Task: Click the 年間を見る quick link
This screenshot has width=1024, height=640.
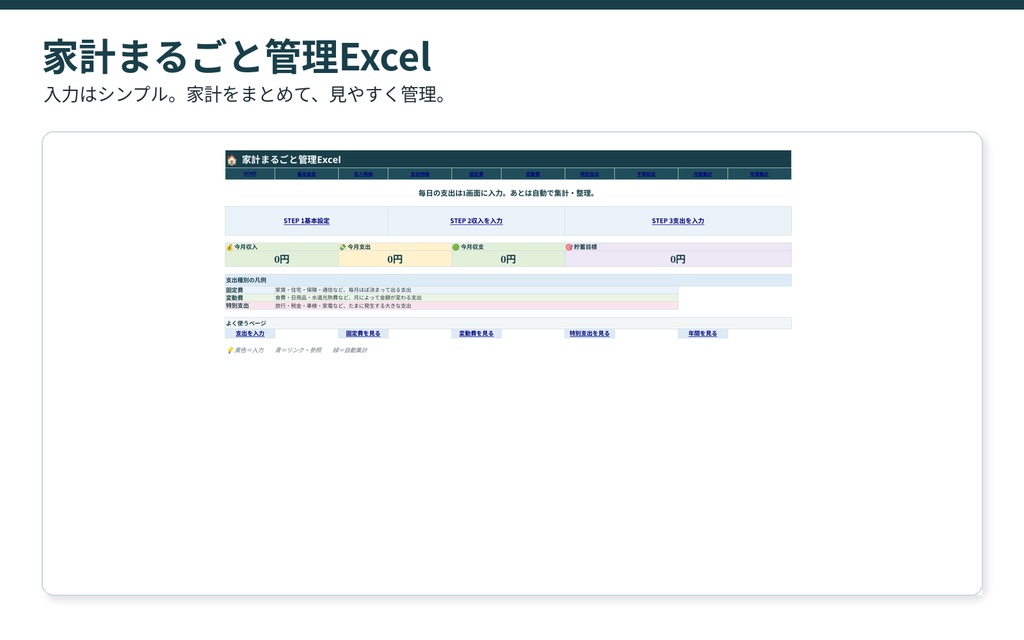Action: 703,333
